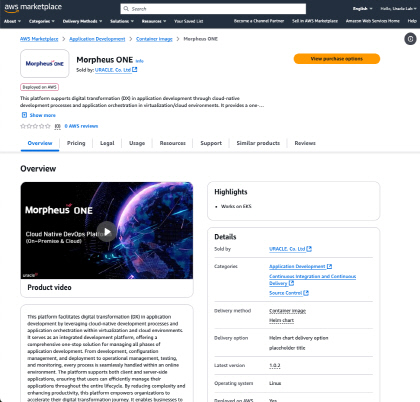420x402 pixels.
Task: Click View purchase options button
Action: click(337, 59)
